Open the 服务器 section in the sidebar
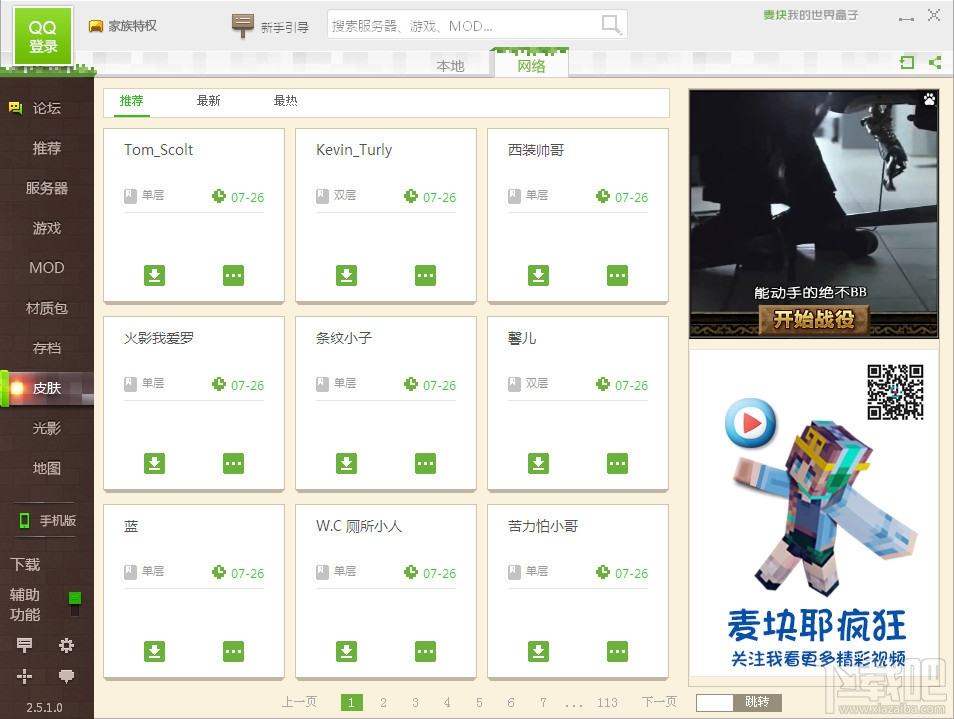This screenshot has width=954, height=719. 45,187
